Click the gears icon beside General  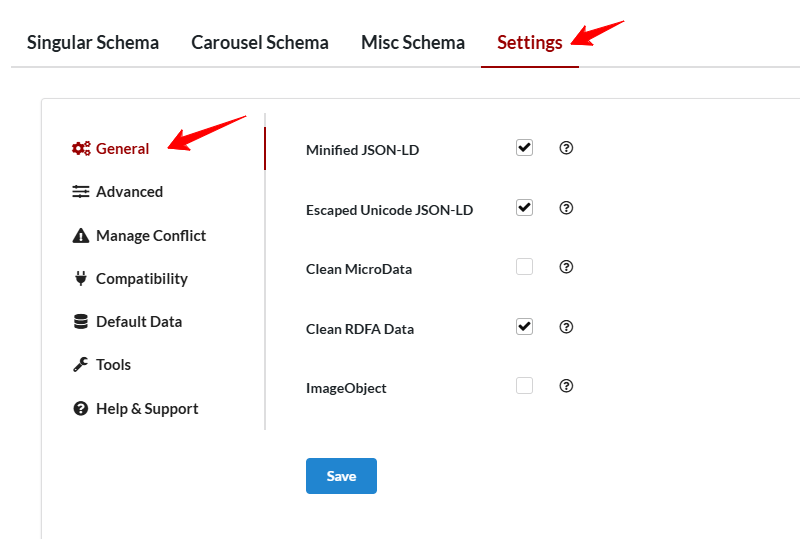click(x=81, y=149)
